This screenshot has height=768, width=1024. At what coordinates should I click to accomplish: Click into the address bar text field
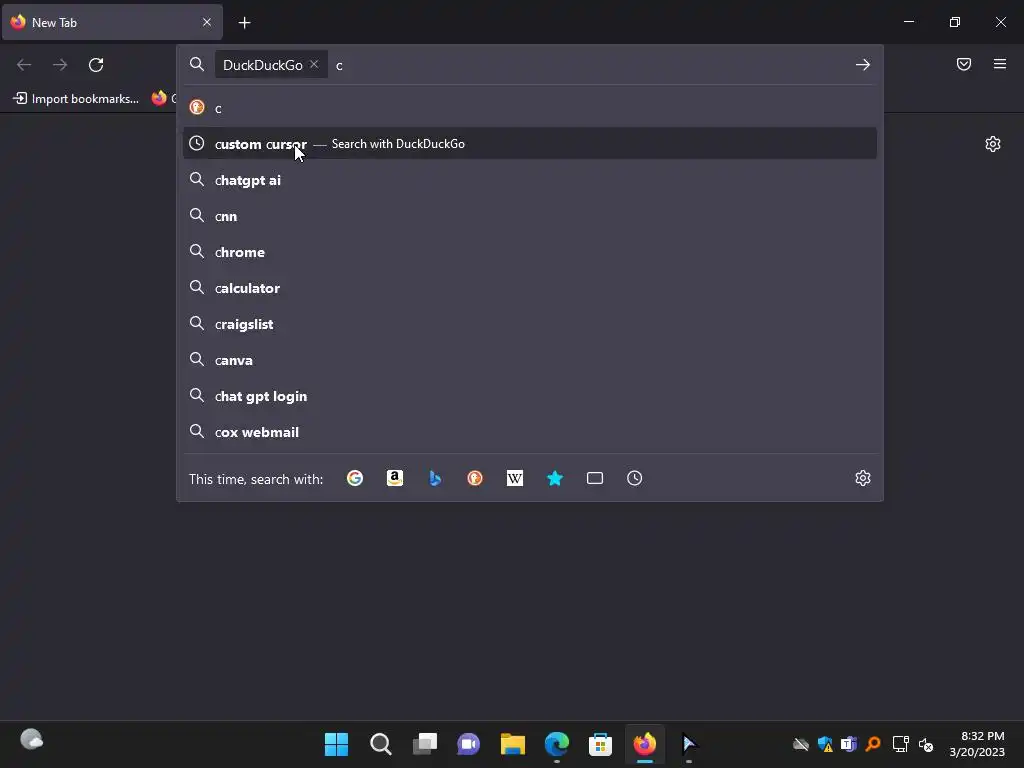(591, 65)
